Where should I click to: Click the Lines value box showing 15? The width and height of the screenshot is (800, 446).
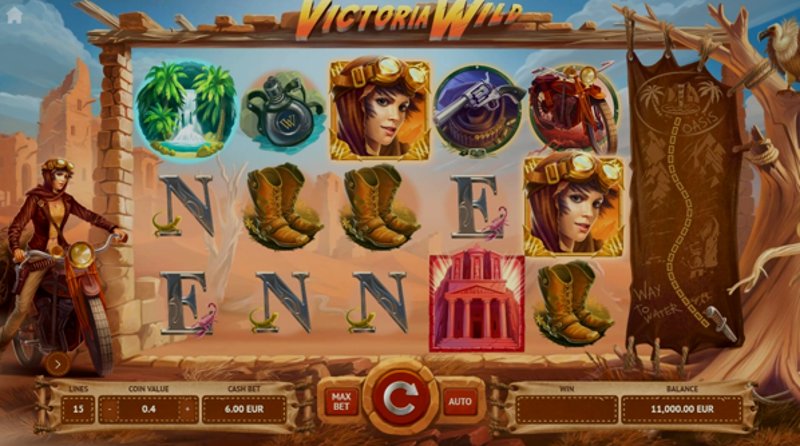click(78, 409)
